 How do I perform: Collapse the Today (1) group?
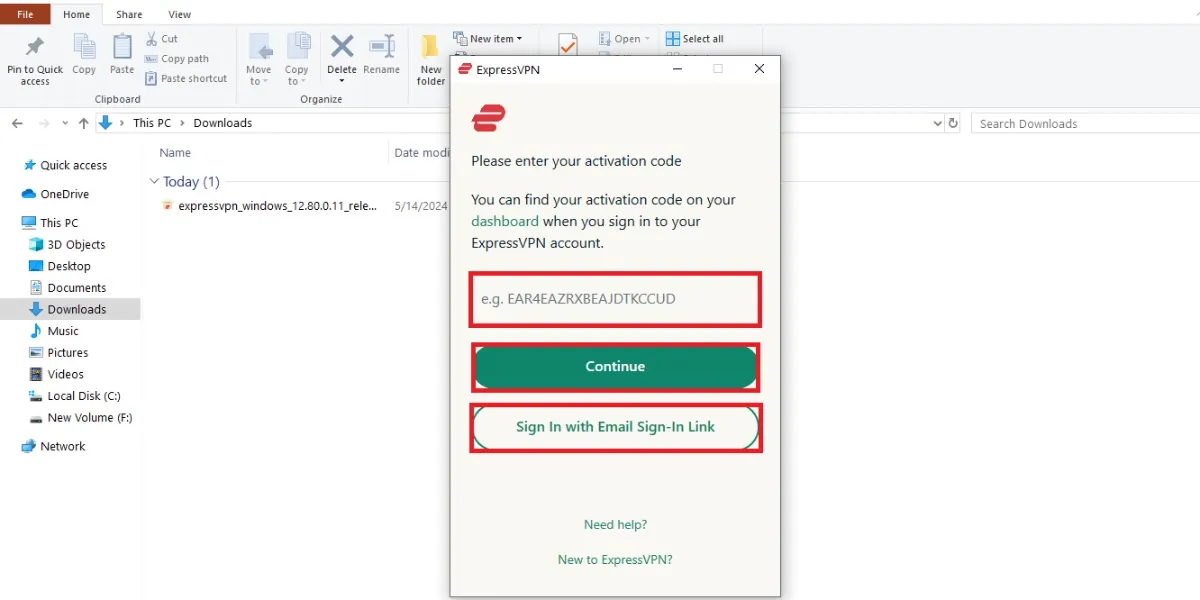click(154, 182)
